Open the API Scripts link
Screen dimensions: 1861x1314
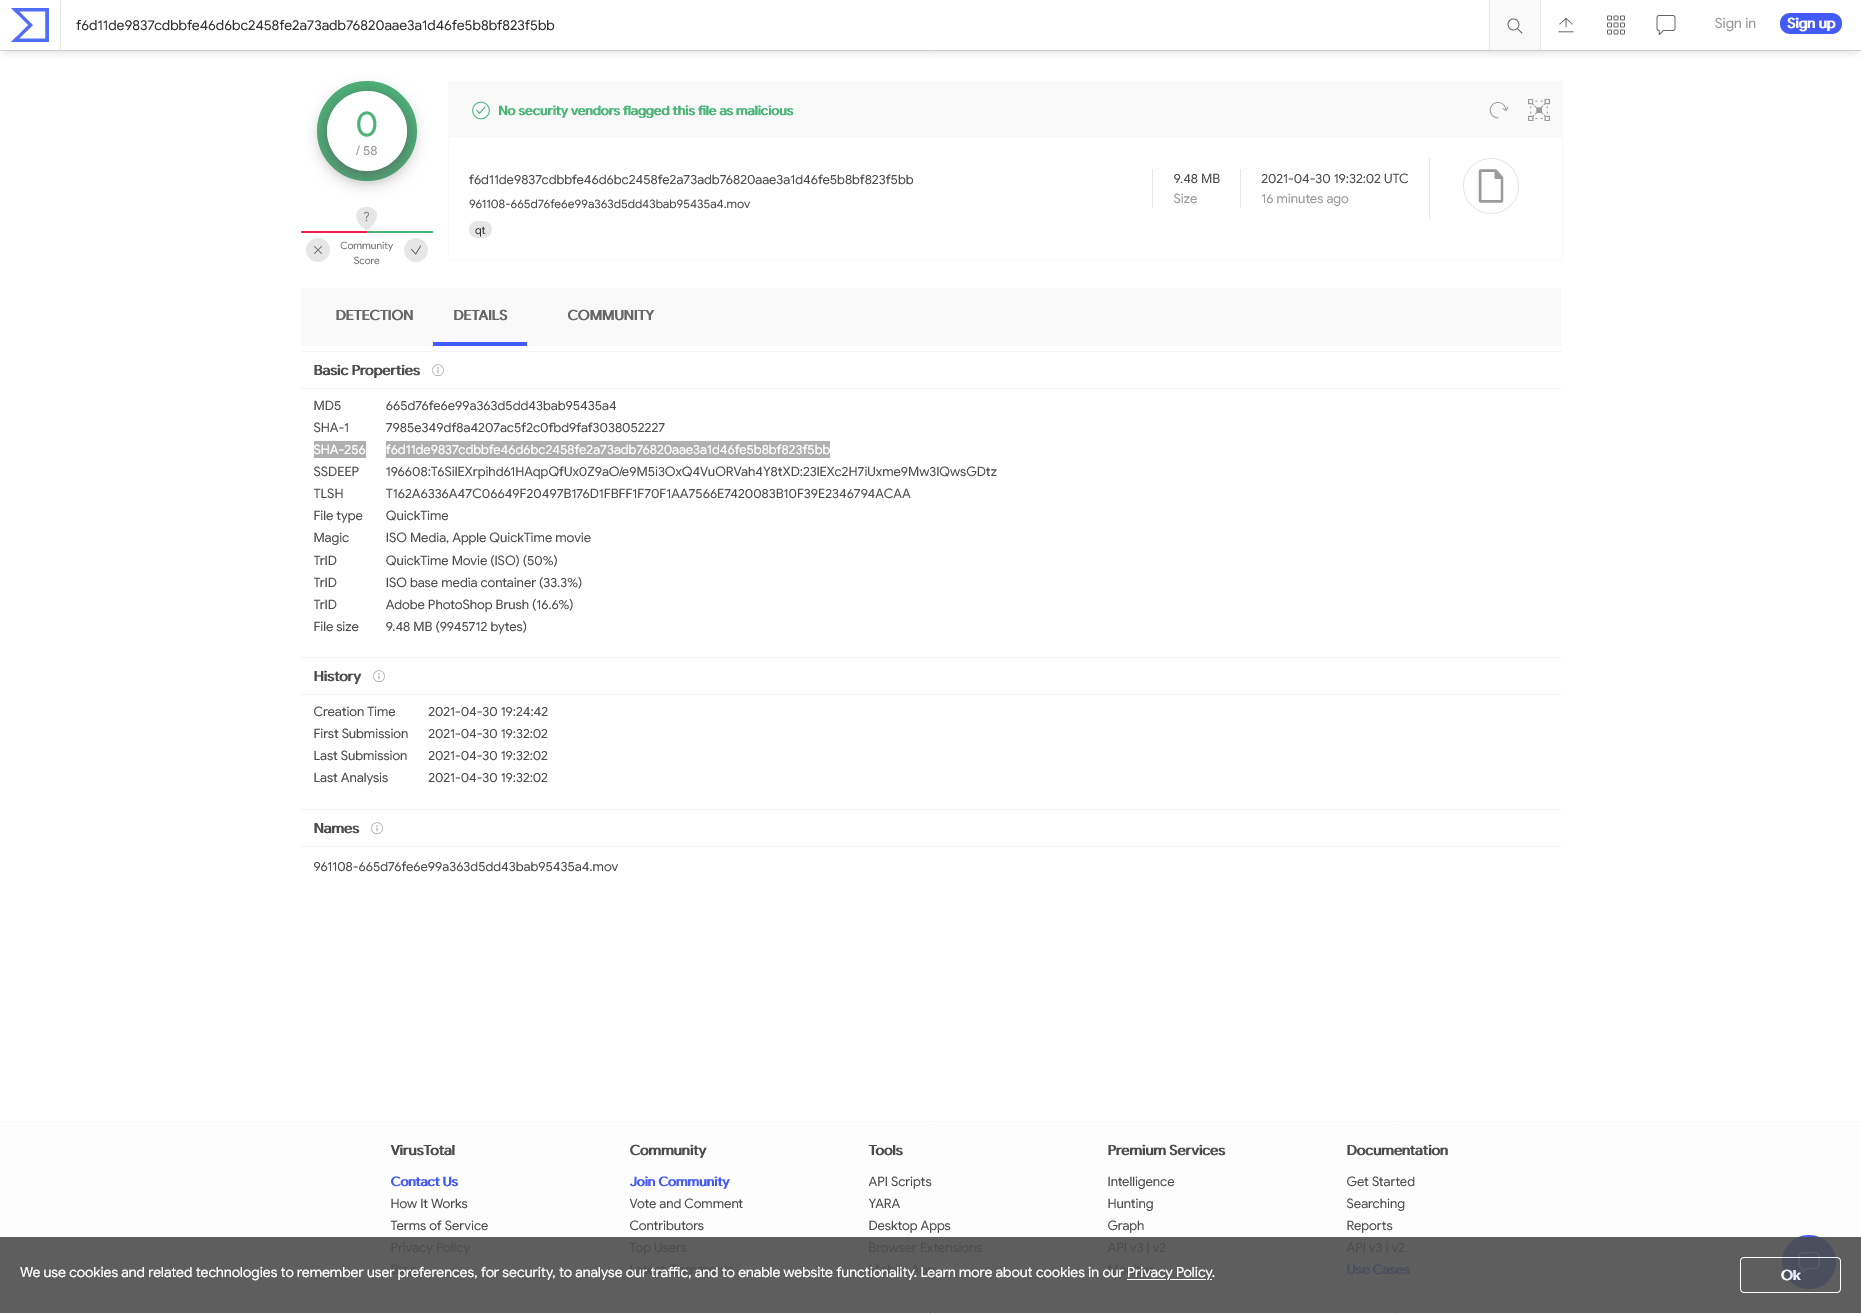pyautogui.click(x=900, y=1181)
